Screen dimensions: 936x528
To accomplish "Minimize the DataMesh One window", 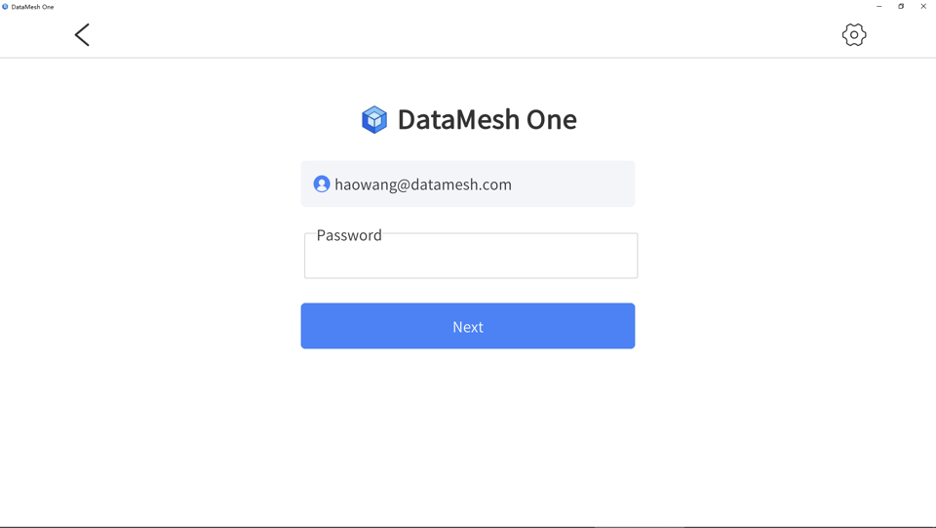I will click(879, 7).
